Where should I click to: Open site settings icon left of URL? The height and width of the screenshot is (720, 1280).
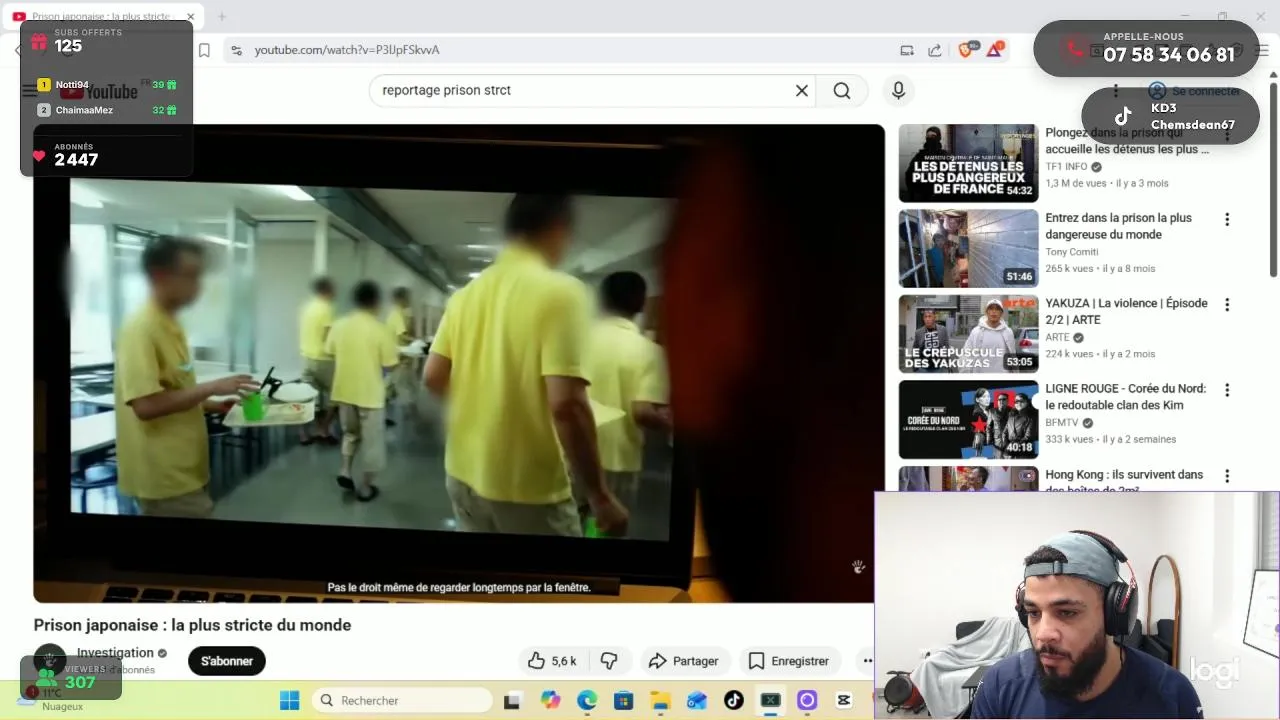coord(236,50)
